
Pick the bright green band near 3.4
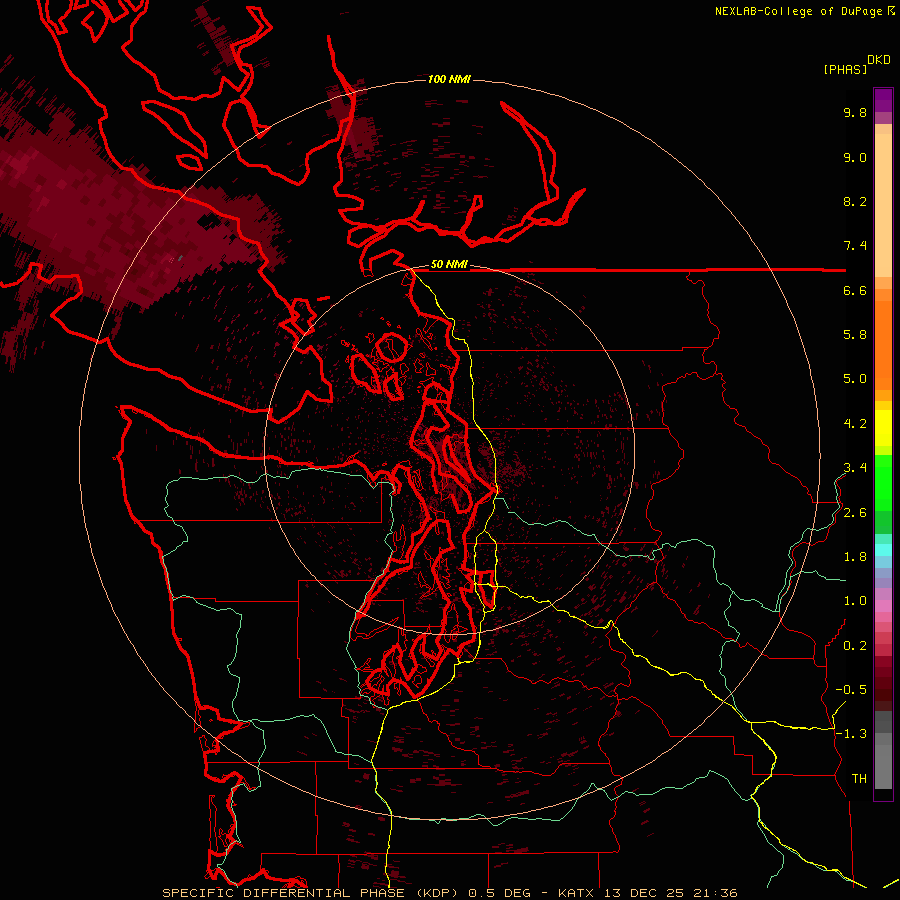883,482
